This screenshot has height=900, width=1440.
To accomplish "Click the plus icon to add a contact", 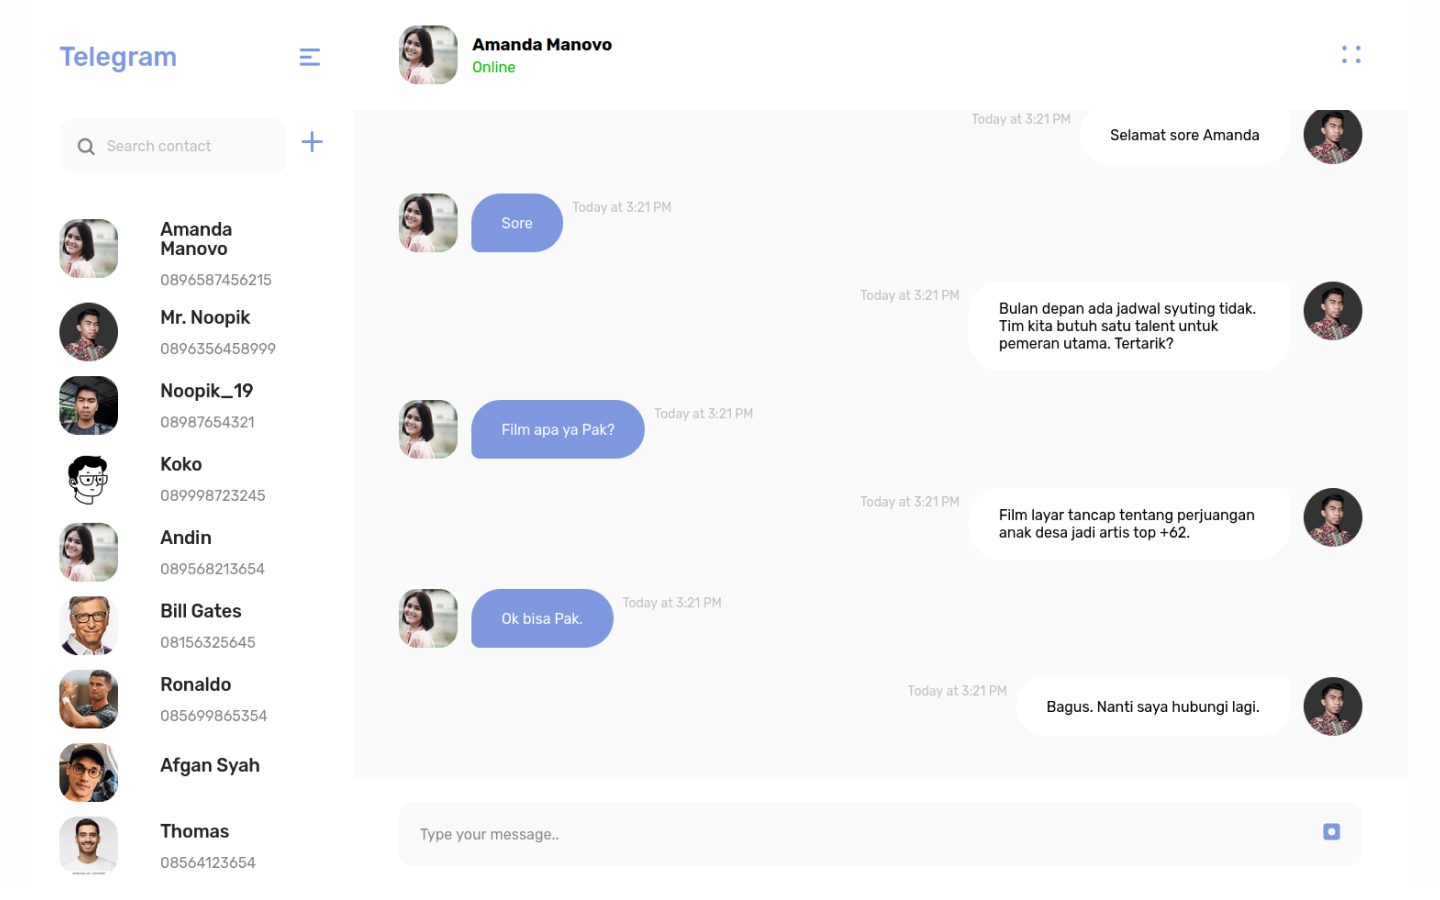I will click(312, 142).
